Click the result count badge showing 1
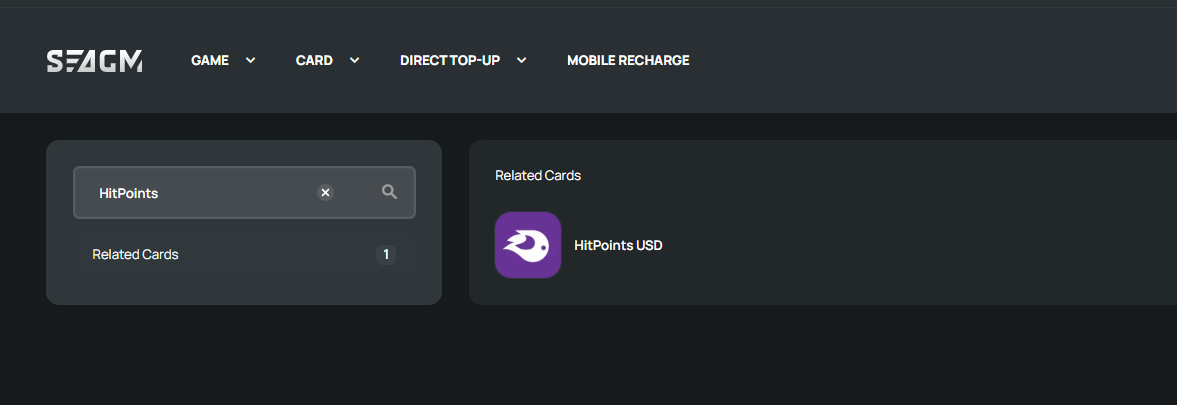Screen dimensions: 1177x405 386,255
